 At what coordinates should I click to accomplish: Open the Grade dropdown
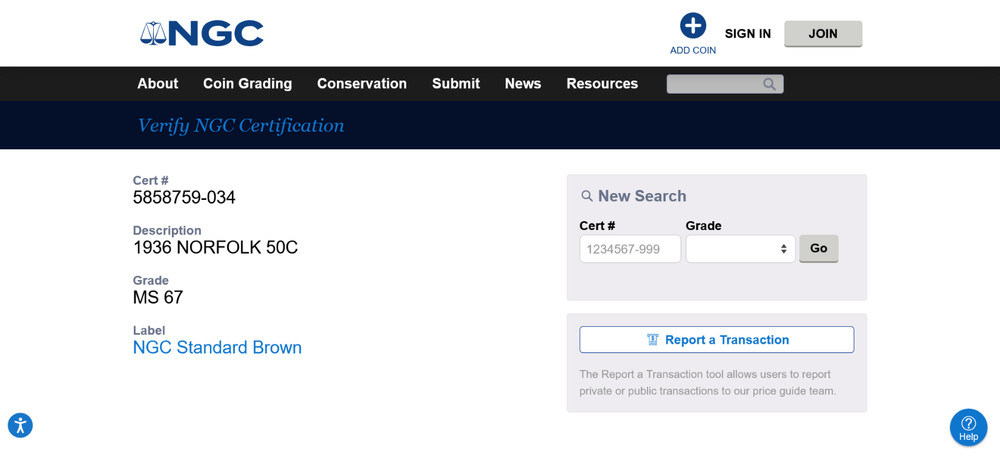pos(740,249)
